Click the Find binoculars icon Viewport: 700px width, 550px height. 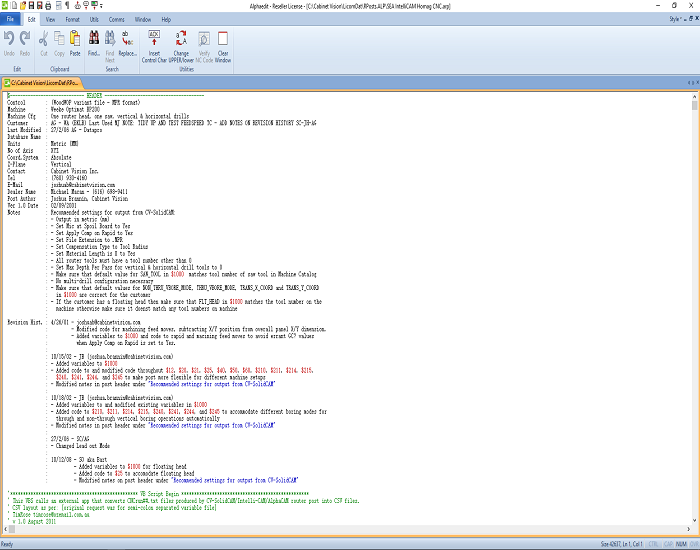pos(94,44)
